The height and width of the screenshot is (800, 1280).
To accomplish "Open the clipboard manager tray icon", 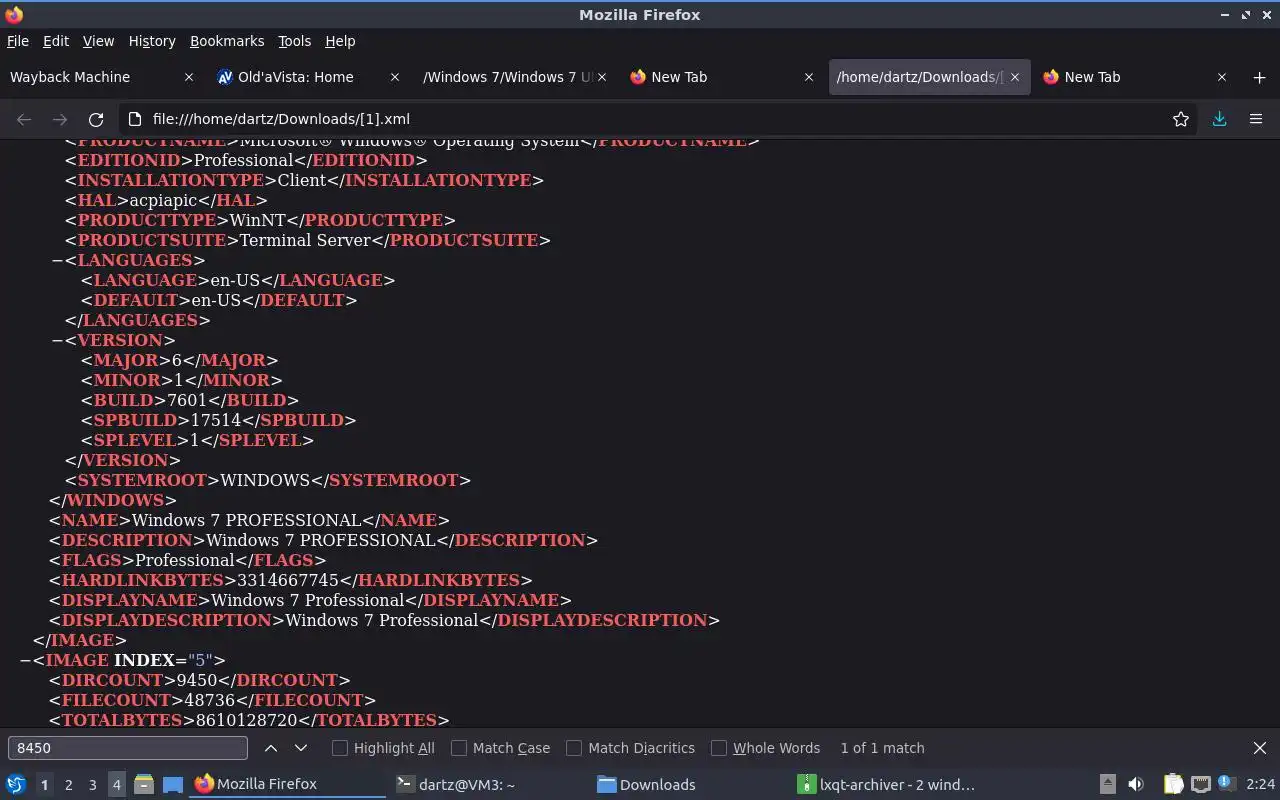I will point(1173,784).
